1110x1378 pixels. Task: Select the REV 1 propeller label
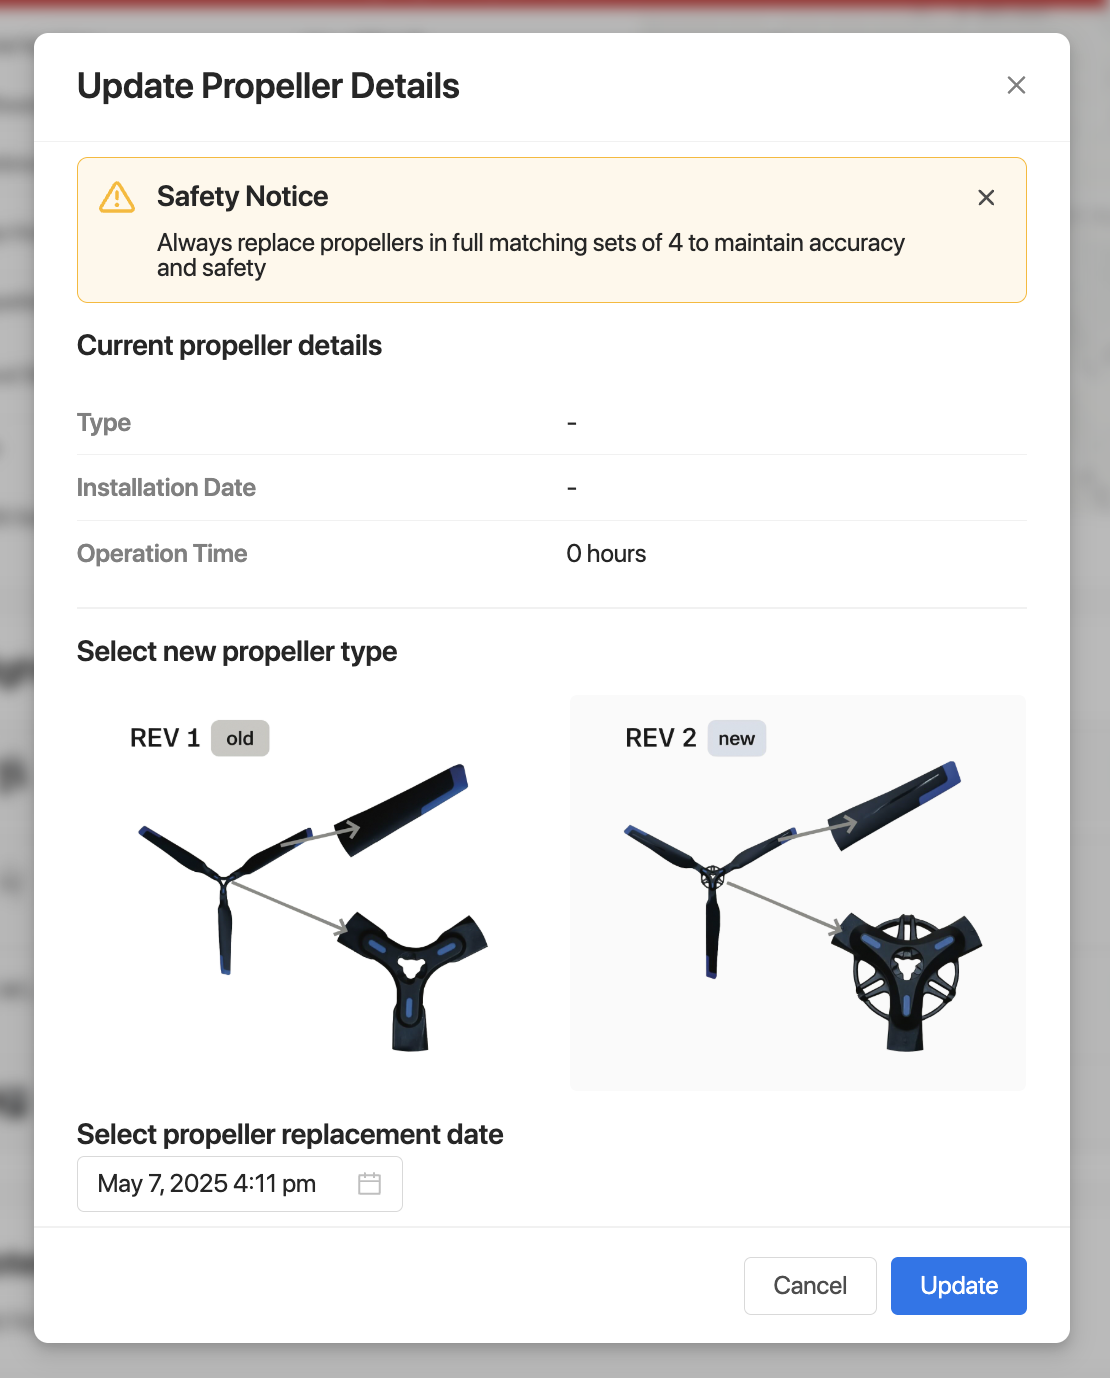pos(165,739)
